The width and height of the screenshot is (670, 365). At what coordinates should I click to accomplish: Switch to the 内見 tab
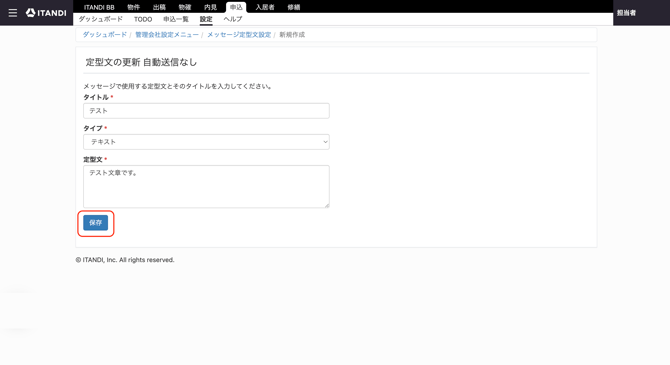point(211,7)
